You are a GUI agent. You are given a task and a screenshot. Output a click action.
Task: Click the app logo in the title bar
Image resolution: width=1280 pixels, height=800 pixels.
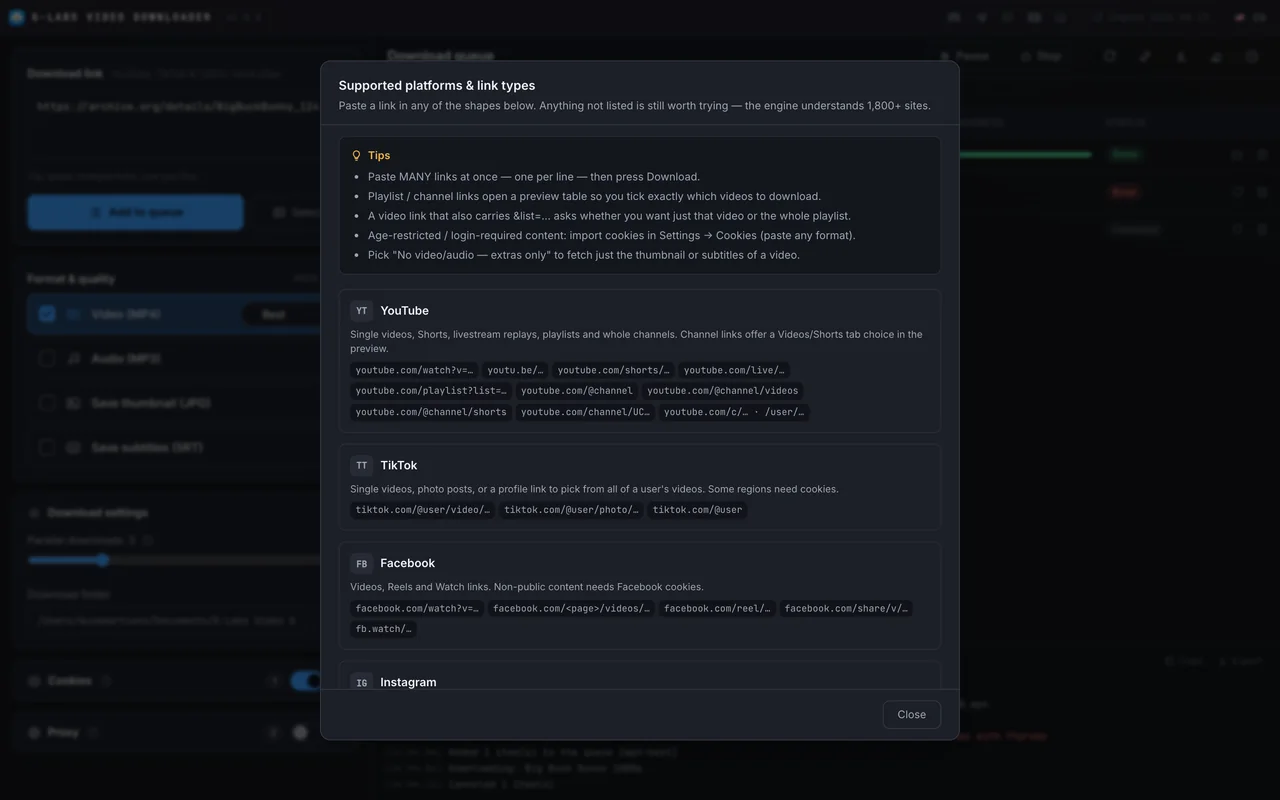[16, 17]
